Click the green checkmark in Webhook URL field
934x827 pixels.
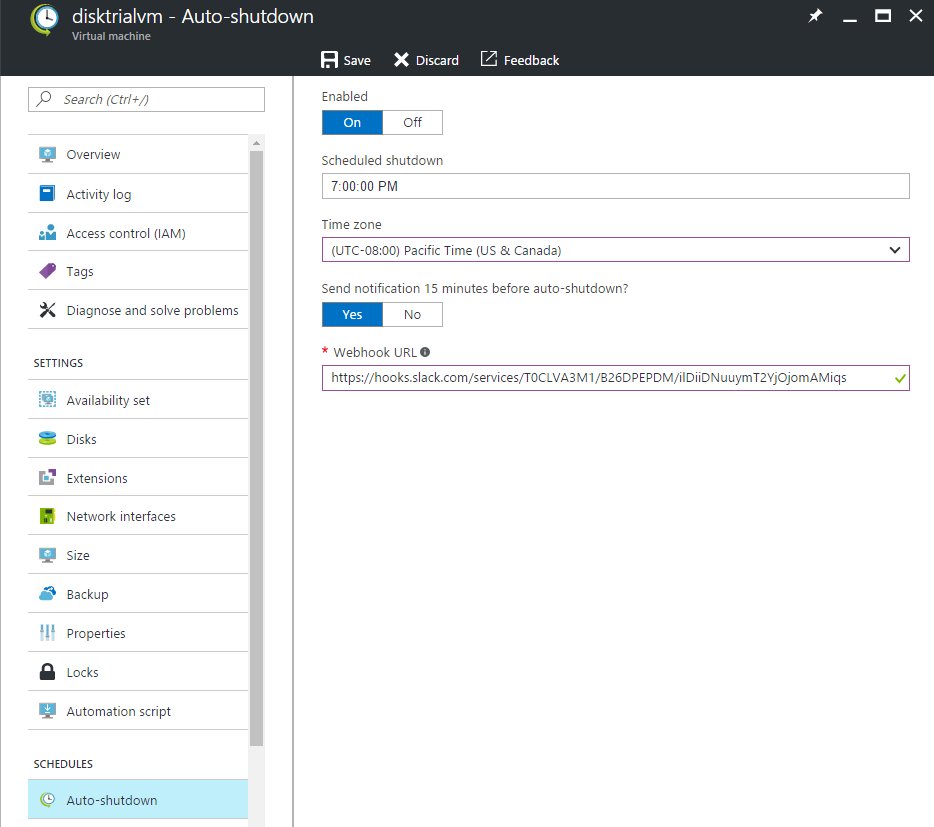click(x=900, y=378)
